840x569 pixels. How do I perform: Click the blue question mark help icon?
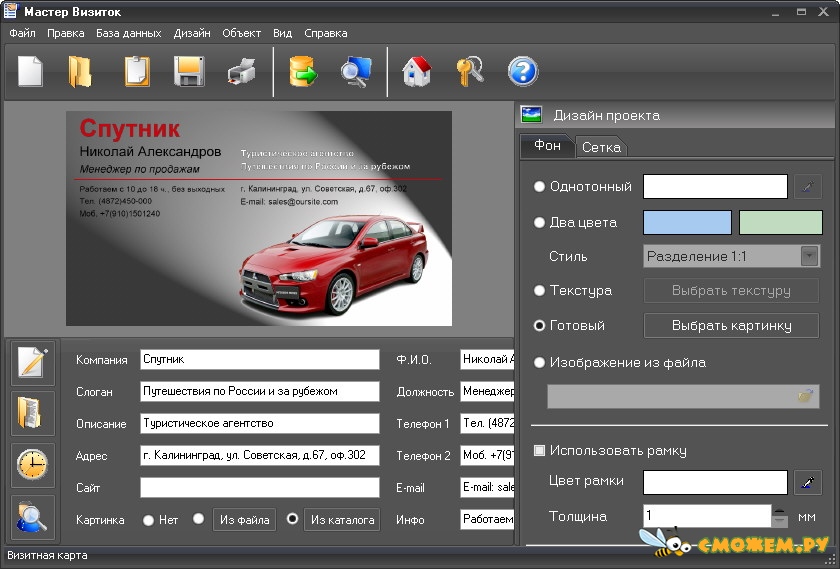click(x=523, y=71)
